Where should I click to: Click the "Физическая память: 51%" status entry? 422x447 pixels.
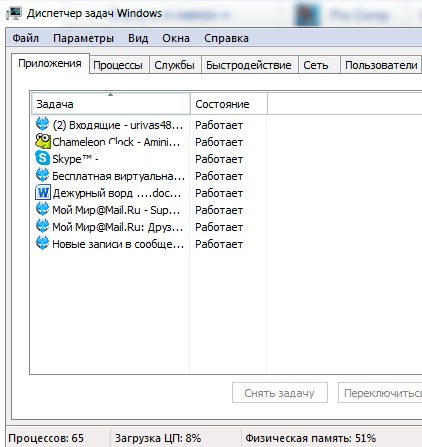click(x=311, y=438)
